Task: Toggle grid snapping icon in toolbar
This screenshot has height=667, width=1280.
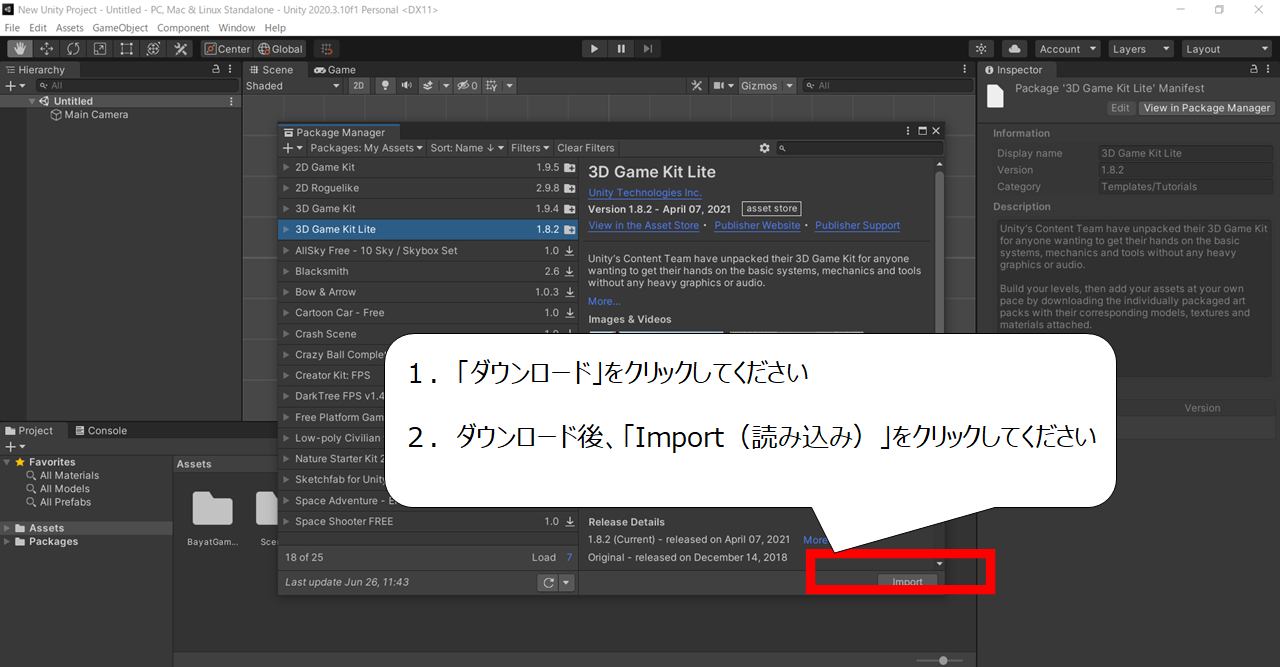Action: click(326, 48)
